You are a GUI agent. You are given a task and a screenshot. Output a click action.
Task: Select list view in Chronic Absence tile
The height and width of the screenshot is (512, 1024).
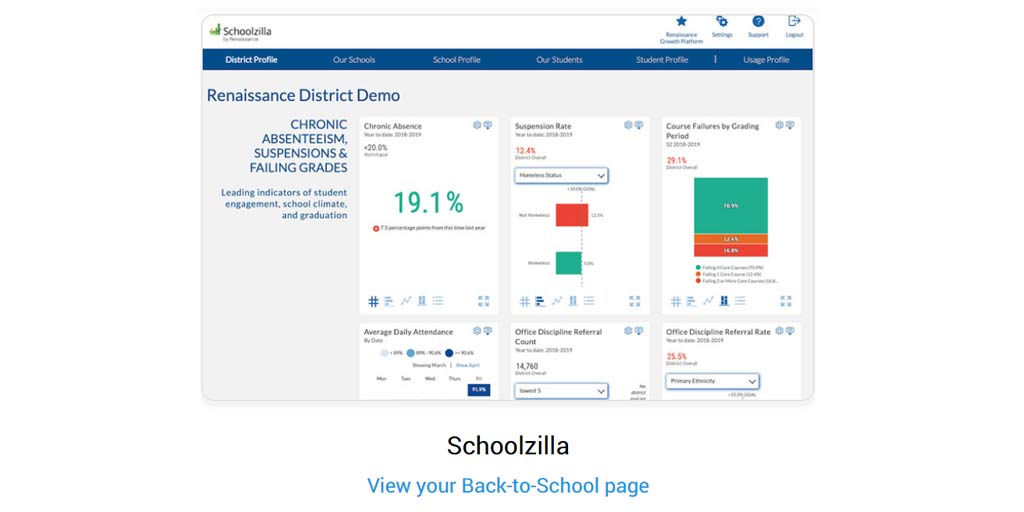pyautogui.click(x=438, y=301)
